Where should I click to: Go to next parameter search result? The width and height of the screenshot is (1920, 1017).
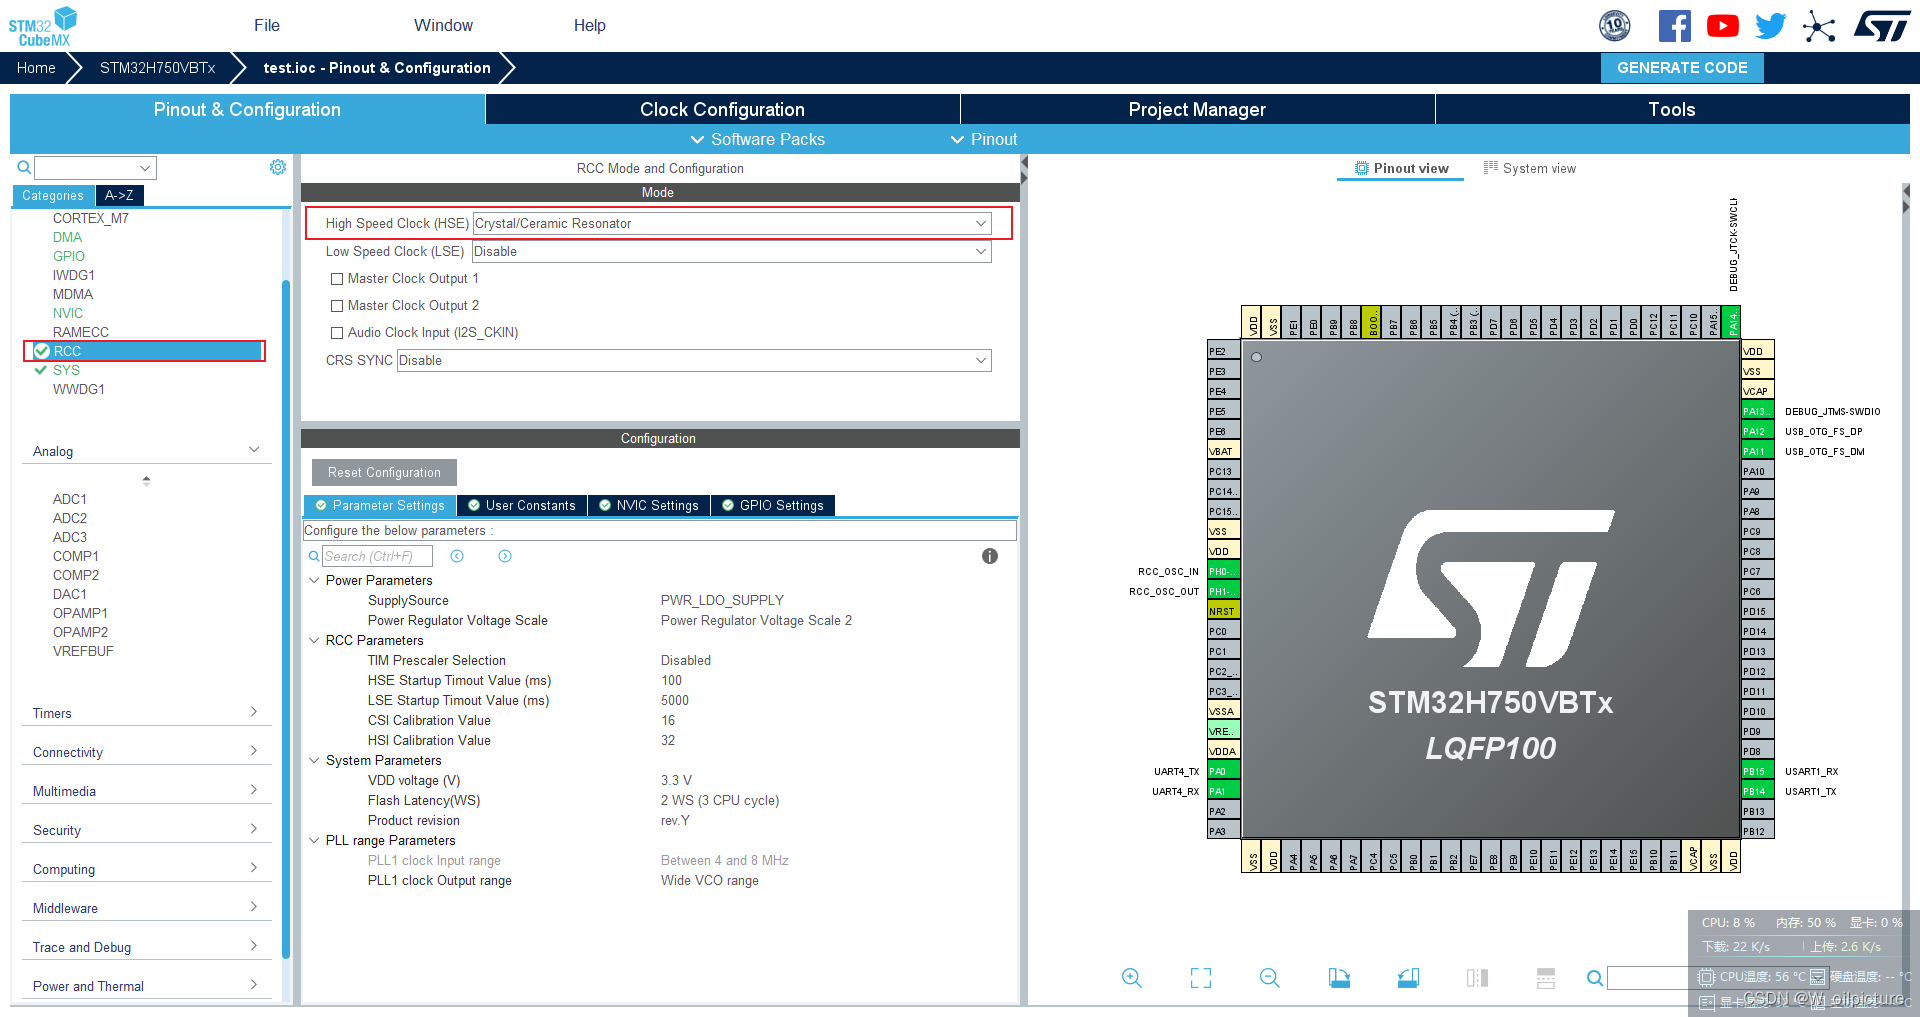pos(505,556)
